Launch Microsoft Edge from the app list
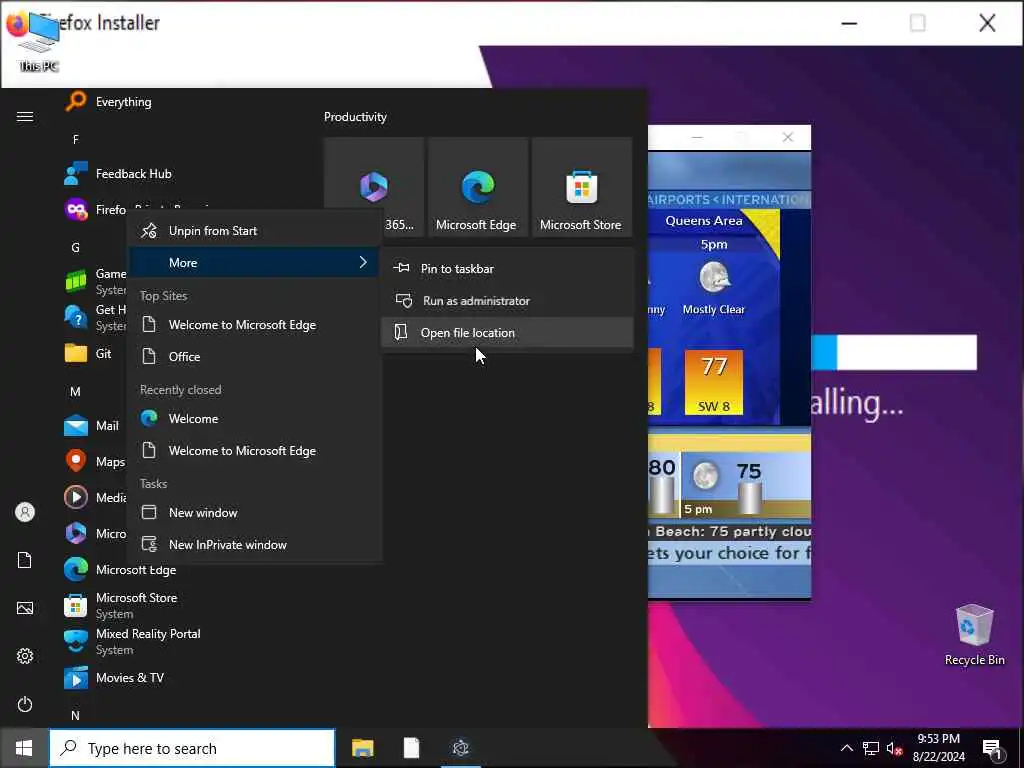The image size is (1024, 768). (x=120, y=569)
